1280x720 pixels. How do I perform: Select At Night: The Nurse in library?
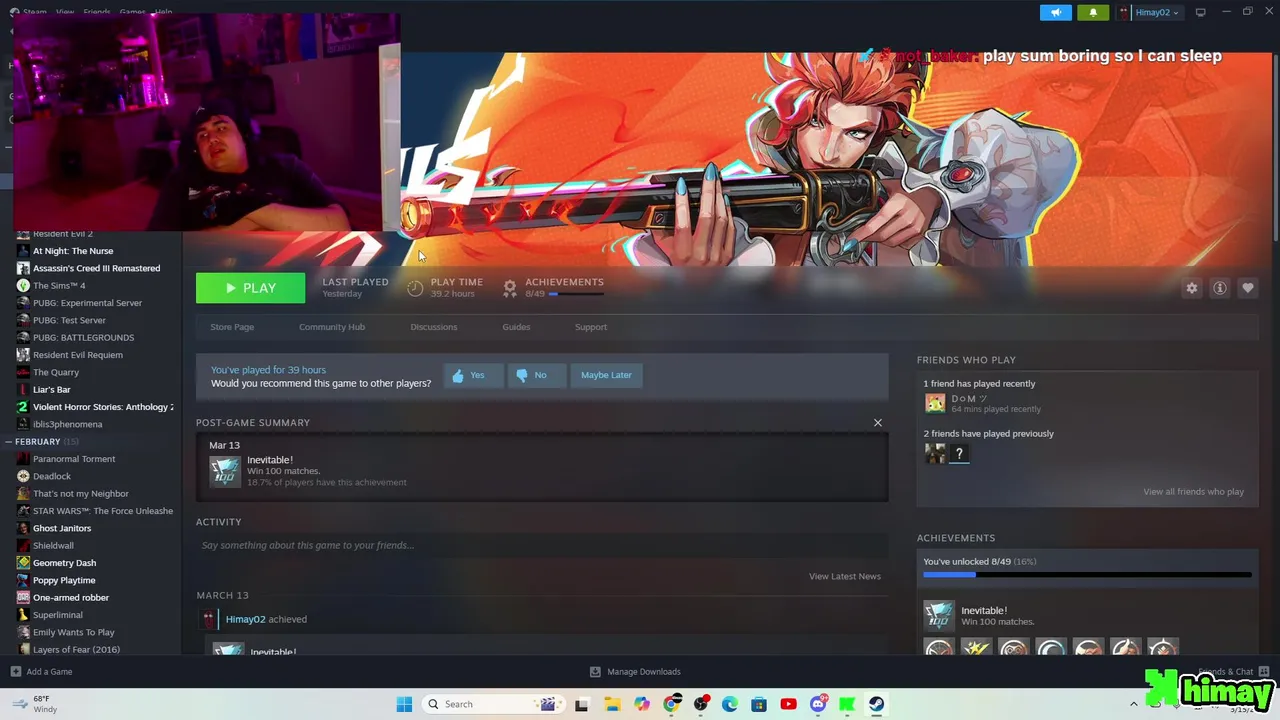point(73,251)
